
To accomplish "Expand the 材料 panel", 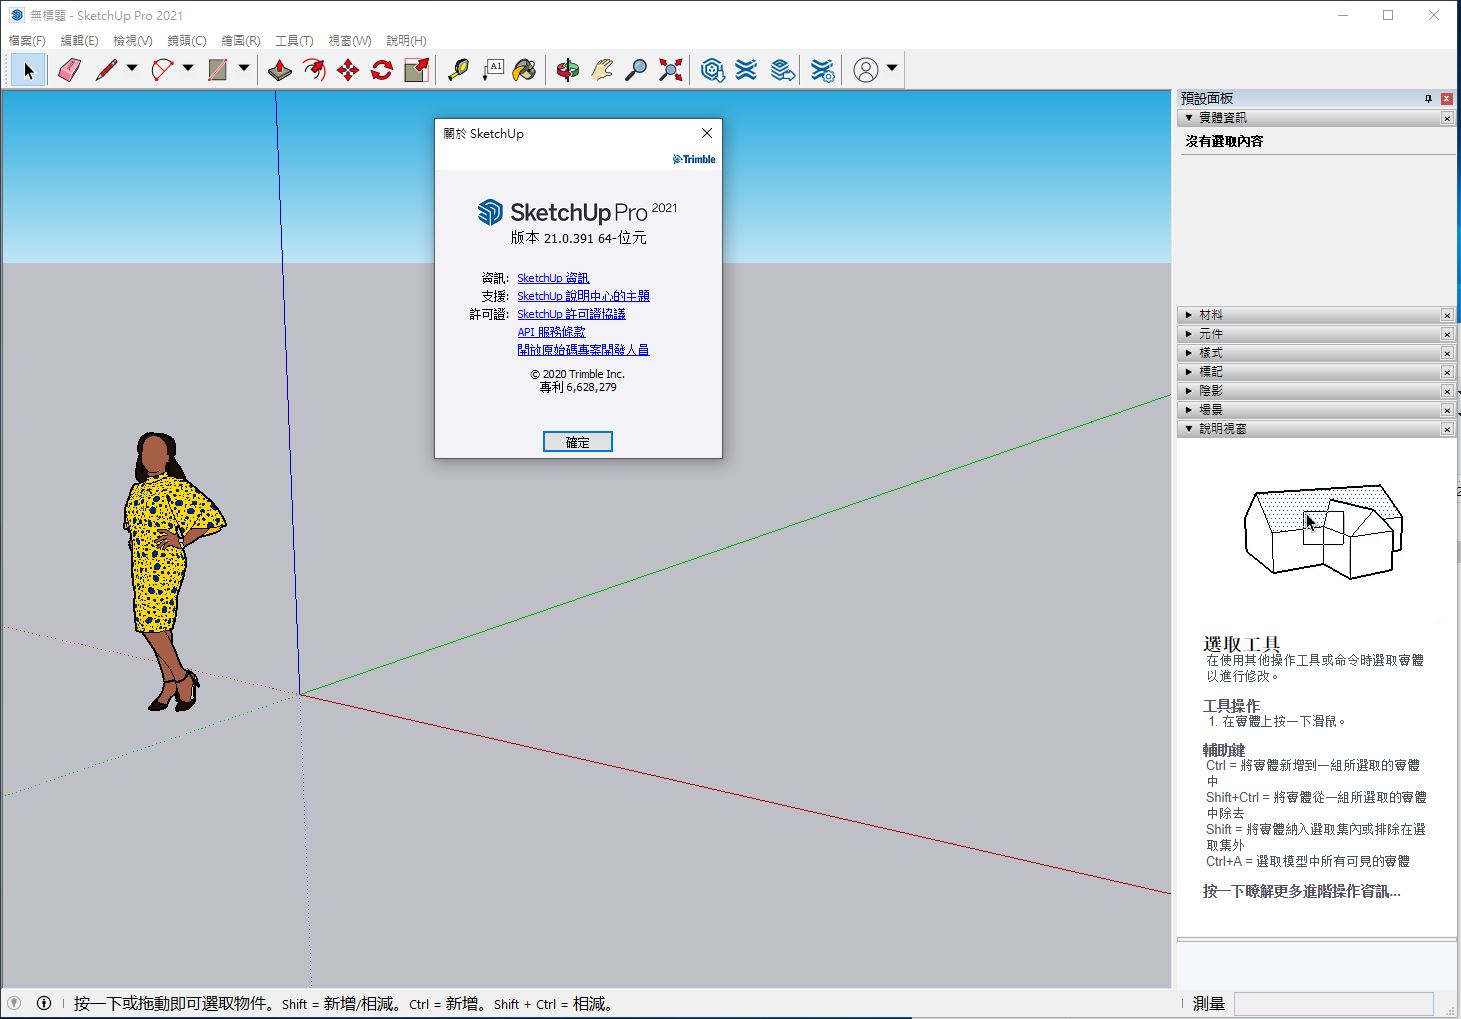I will [1189, 315].
